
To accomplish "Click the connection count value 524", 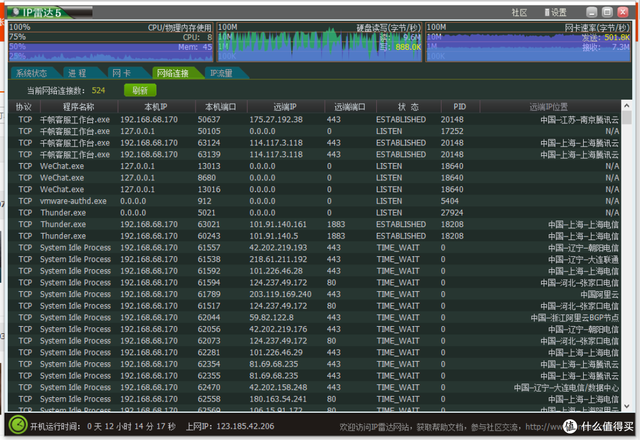I will [x=98, y=90].
